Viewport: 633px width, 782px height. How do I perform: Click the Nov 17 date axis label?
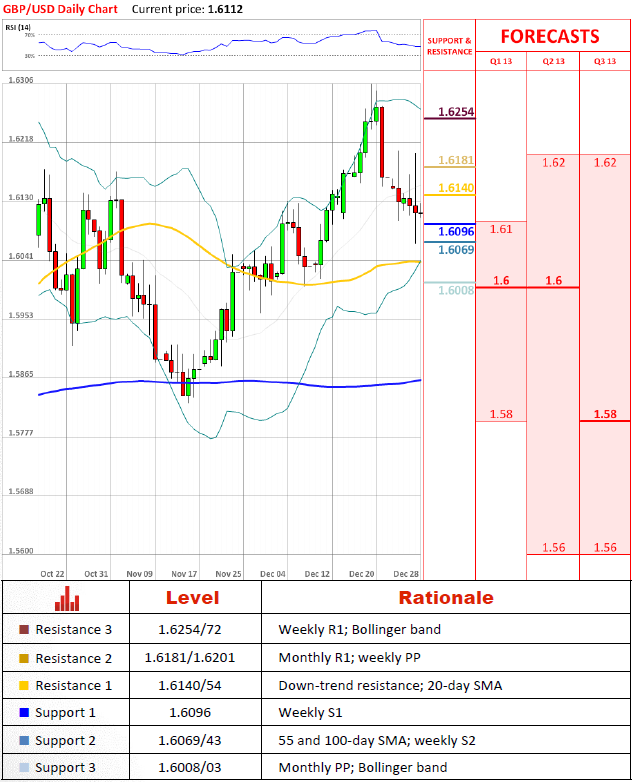(184, 574)
